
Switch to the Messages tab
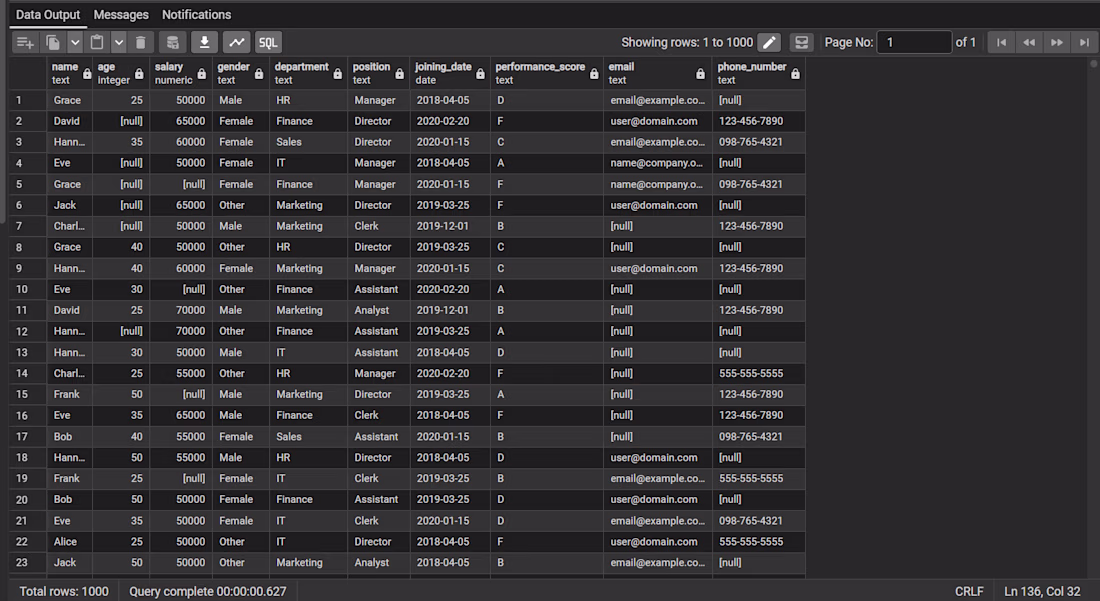121,15
